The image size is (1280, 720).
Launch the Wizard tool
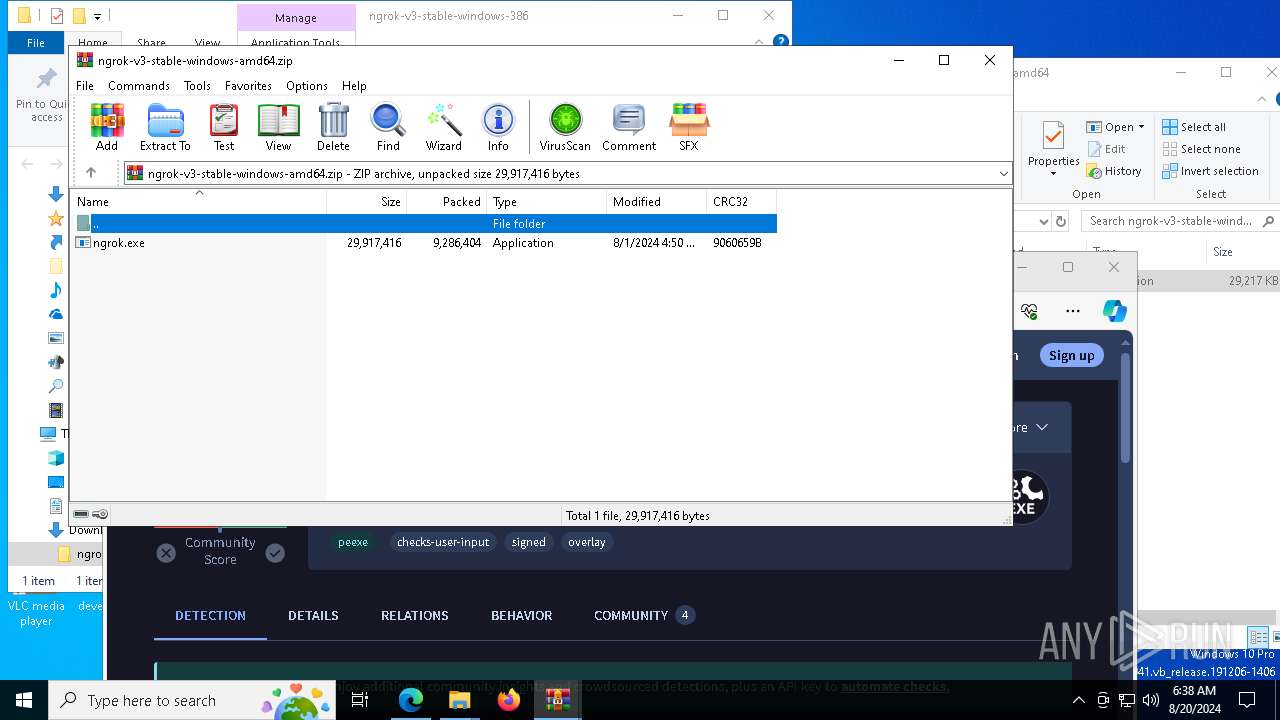click(x=443, y=127)
